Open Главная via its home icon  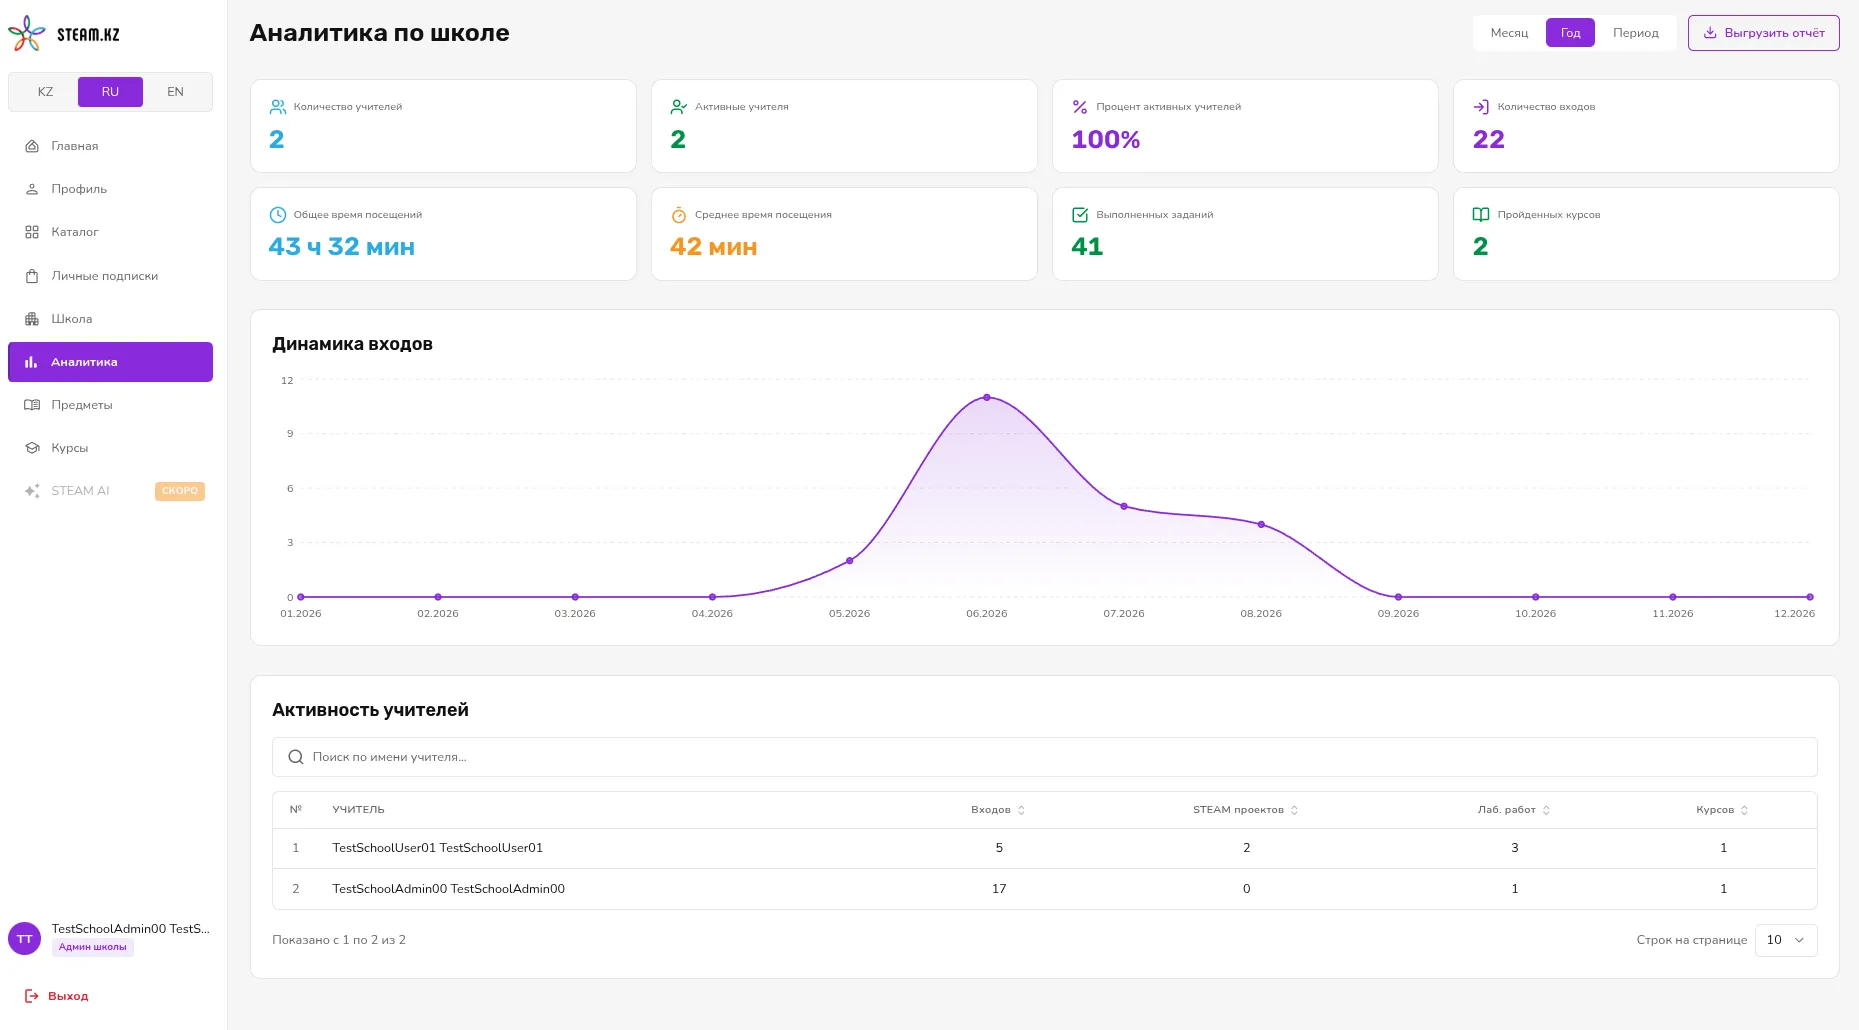tap(32, 146)
